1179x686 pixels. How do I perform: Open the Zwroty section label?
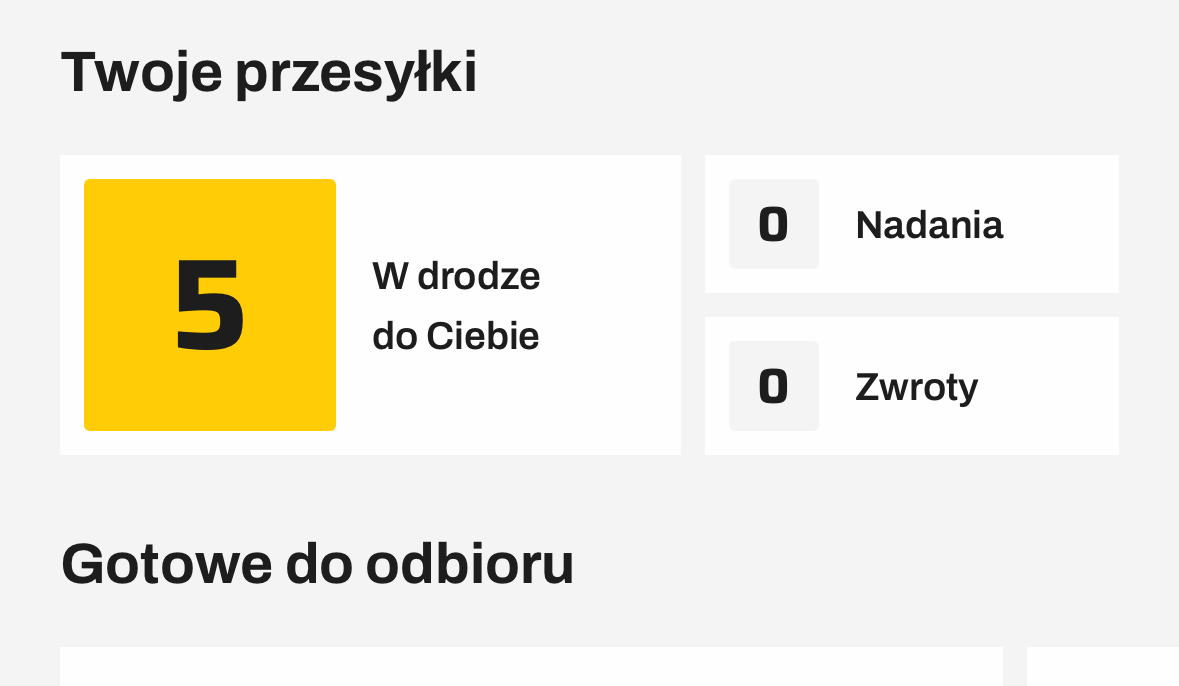coord(916,386)
